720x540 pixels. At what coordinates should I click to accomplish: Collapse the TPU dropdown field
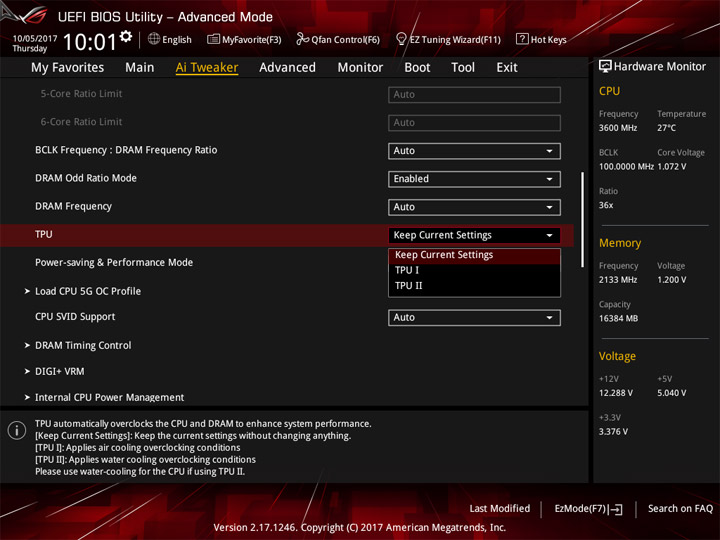pos(474,236)
